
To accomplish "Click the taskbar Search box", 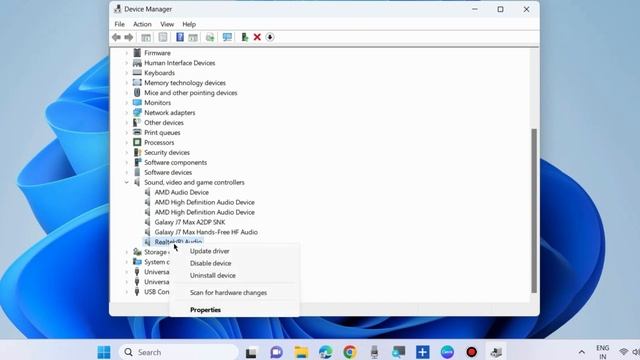I will point(179,352).
